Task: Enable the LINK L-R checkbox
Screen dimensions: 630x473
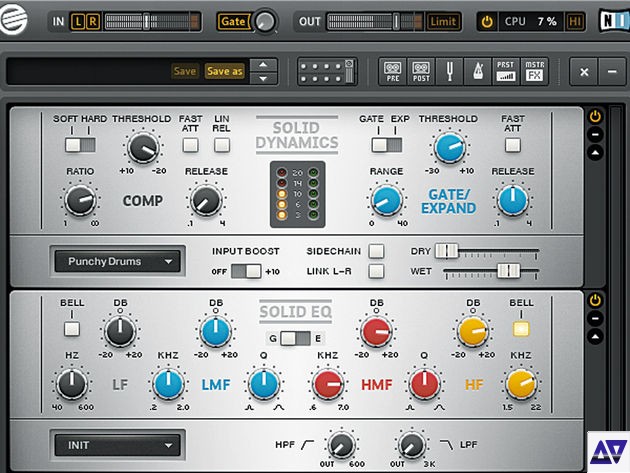Action: (x=376, y=271)
